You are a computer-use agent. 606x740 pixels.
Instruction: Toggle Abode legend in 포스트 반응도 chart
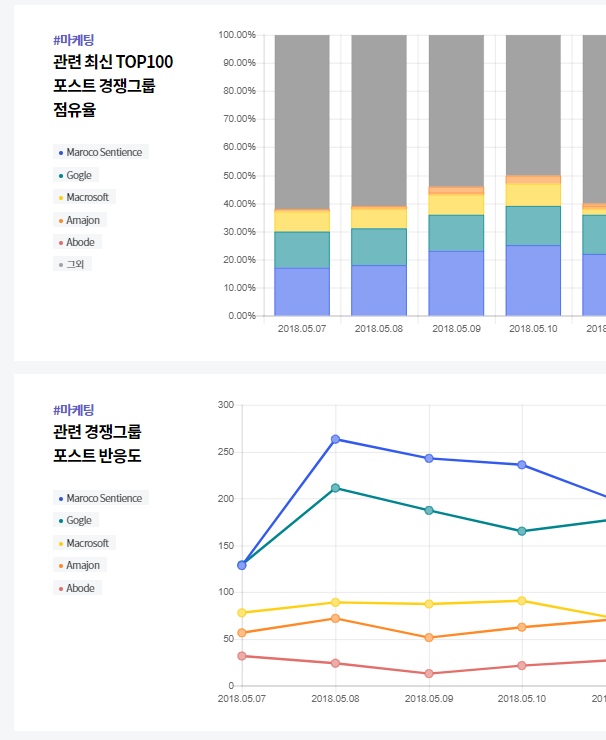tap(77, 588)
